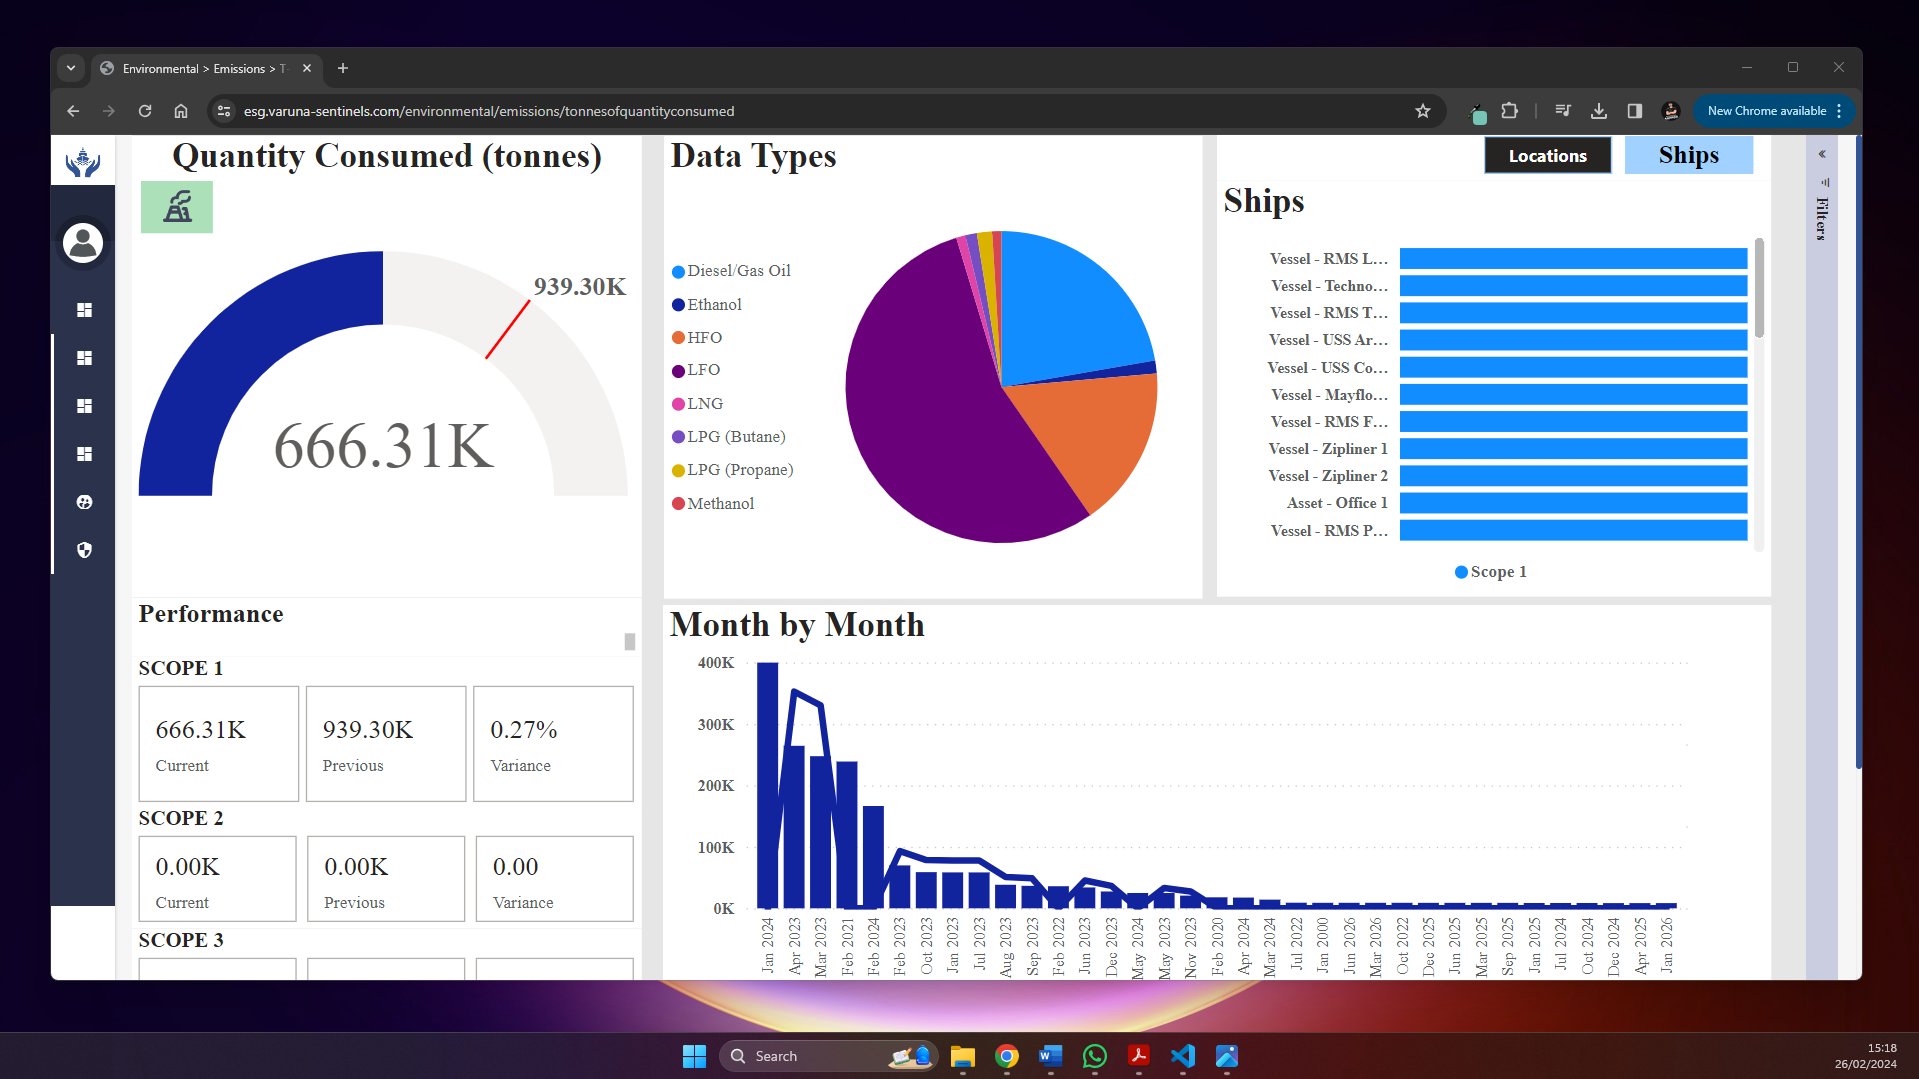
Task: Open the shield icon in the sidebar
Action: 84,550
